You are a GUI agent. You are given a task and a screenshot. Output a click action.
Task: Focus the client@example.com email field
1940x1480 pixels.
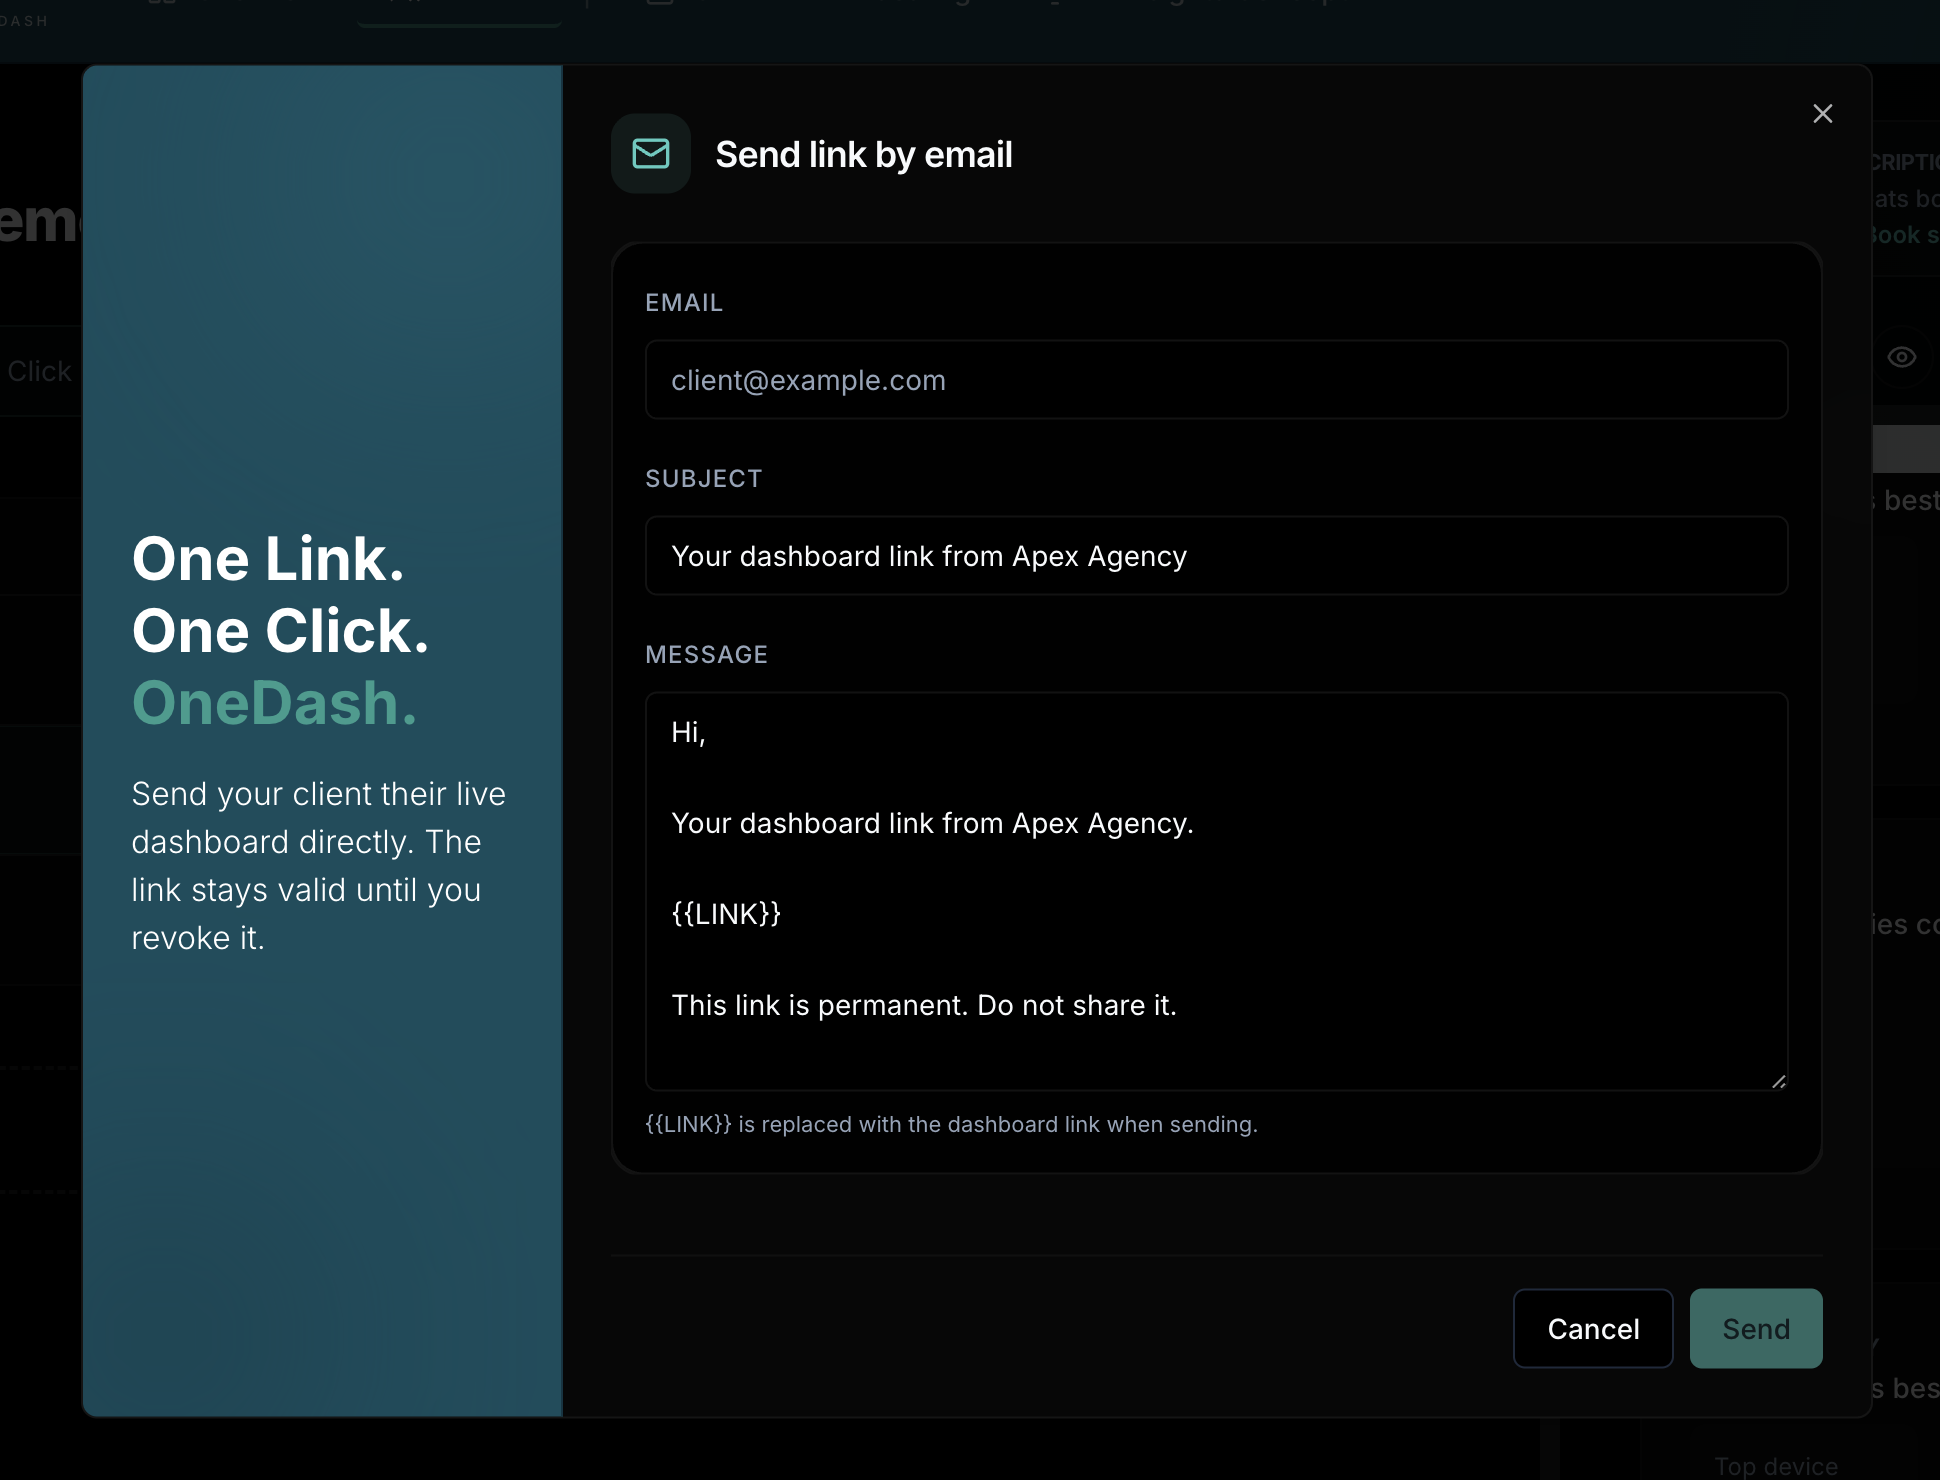click(x=1216, y=380)
